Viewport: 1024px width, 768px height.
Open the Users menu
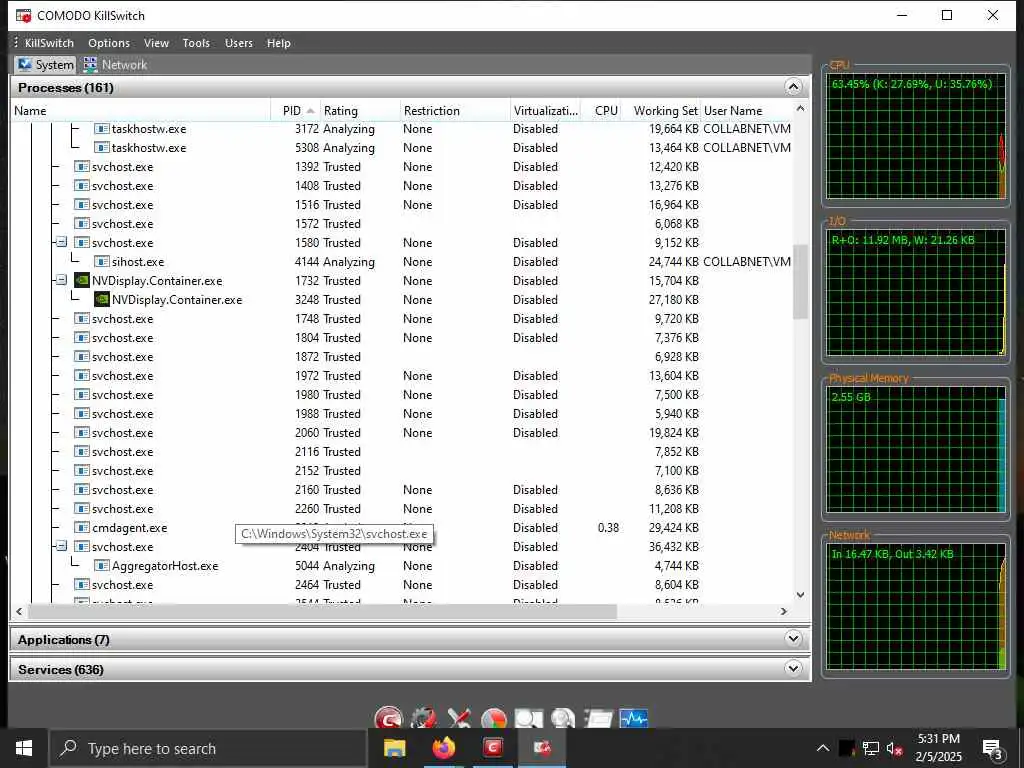point(238,43)
